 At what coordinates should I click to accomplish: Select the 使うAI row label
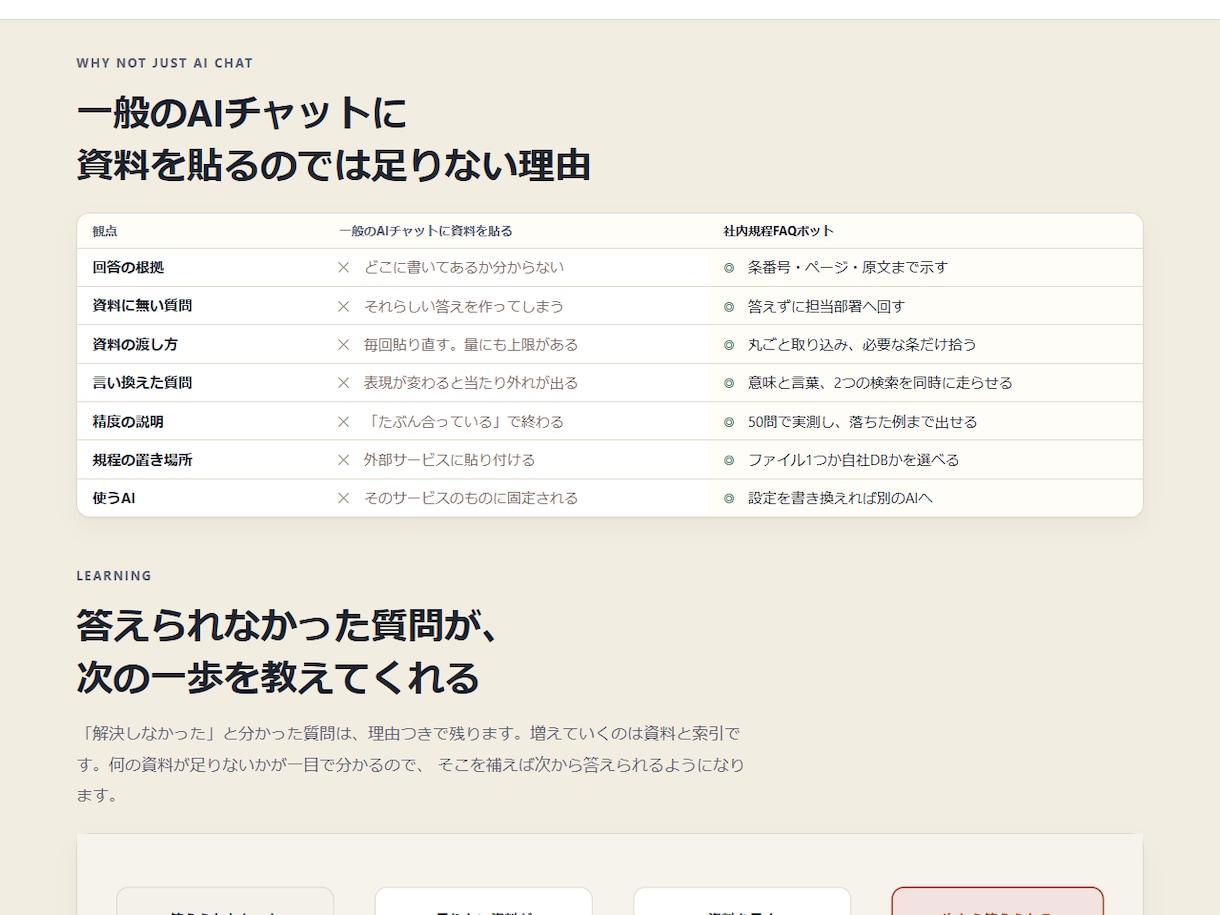point(114,498)
